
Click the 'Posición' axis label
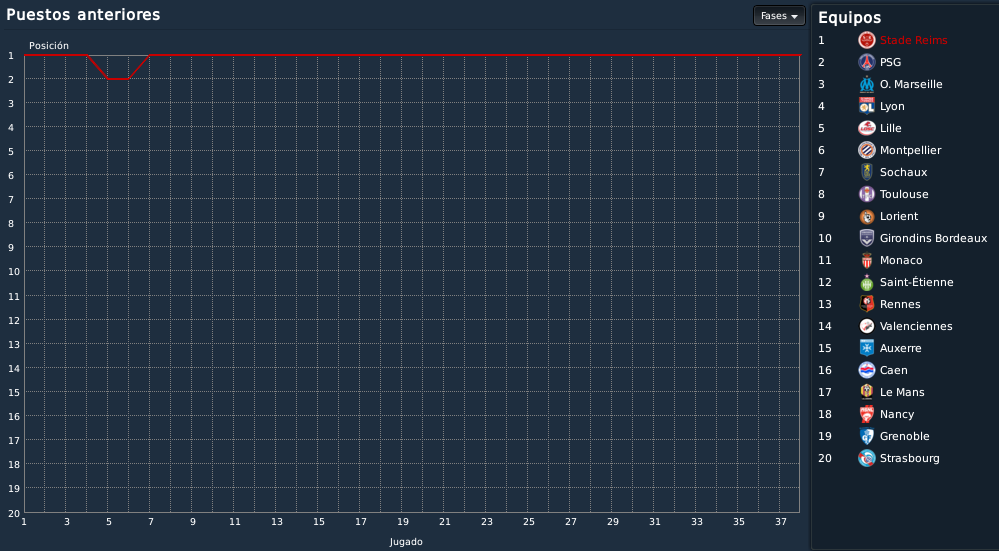pos(48,46)
